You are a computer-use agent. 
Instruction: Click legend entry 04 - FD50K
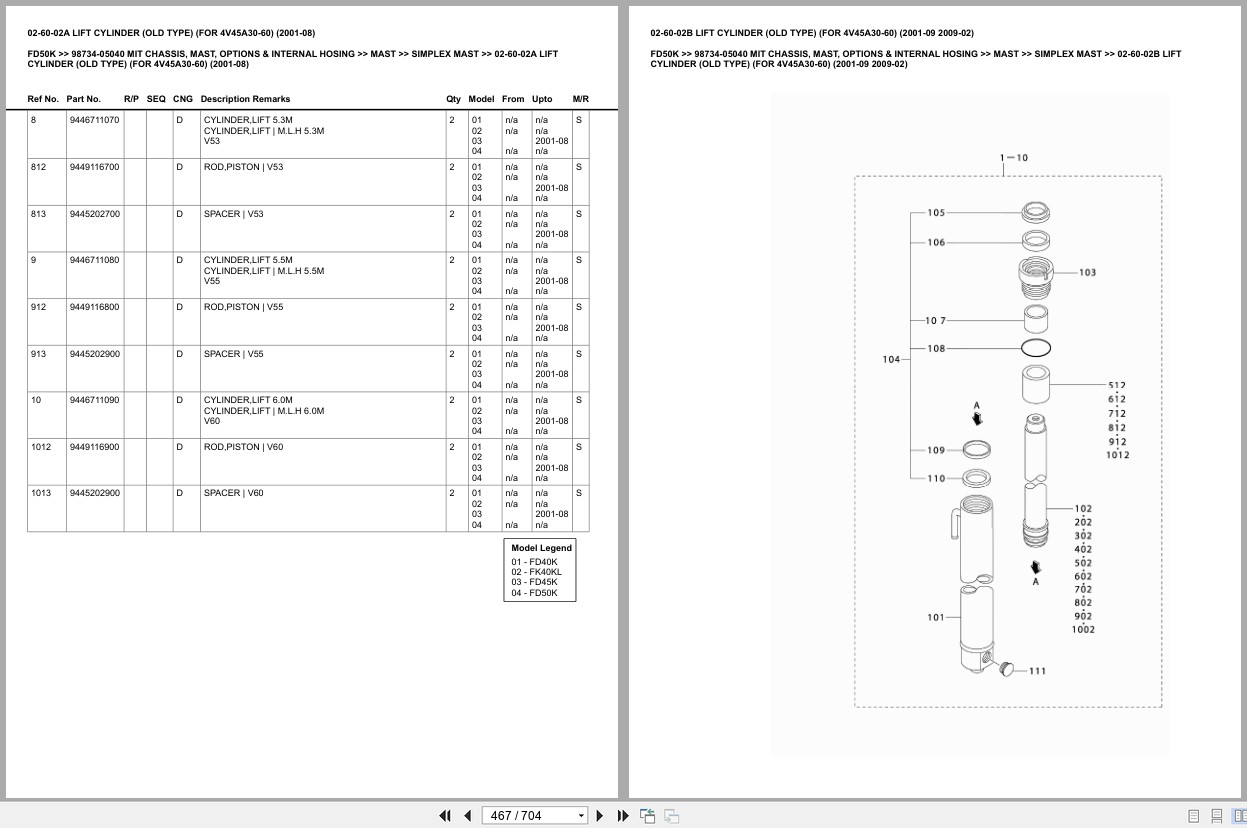(x=534, y=593)
